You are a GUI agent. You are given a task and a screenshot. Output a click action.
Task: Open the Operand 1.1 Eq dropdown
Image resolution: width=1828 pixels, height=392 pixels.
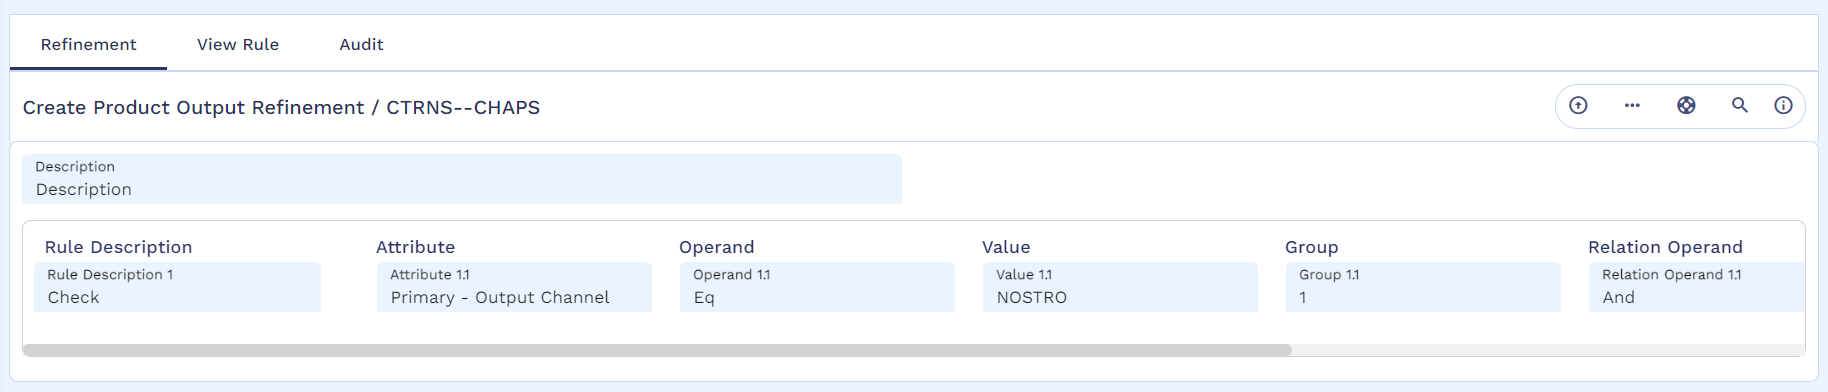817,287
